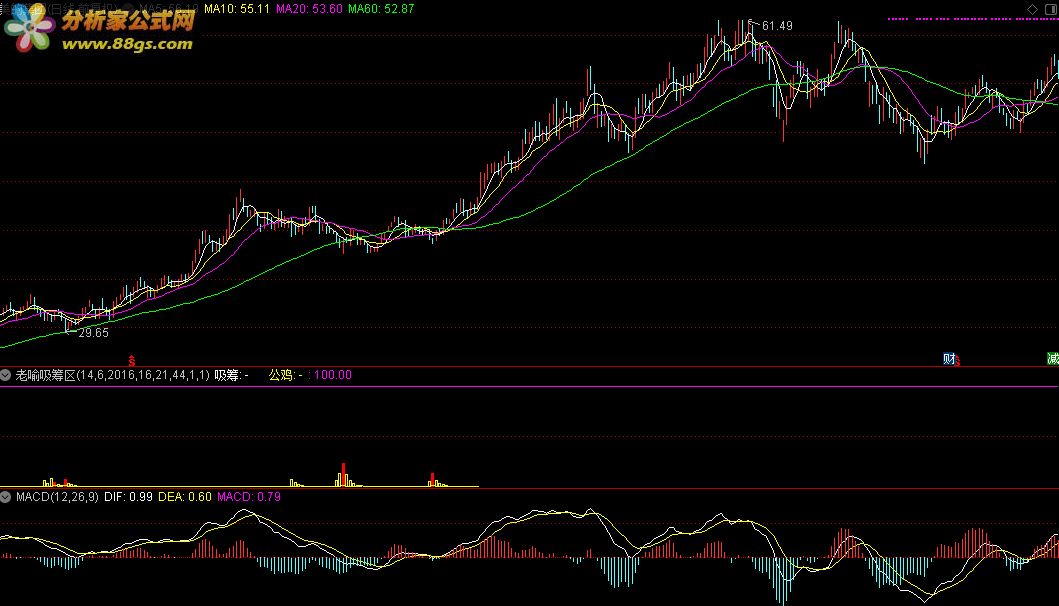This screenshot has height=606, width=1059.
Task: Toggle the side panel icon at top right
Action: pos(1051,9)
